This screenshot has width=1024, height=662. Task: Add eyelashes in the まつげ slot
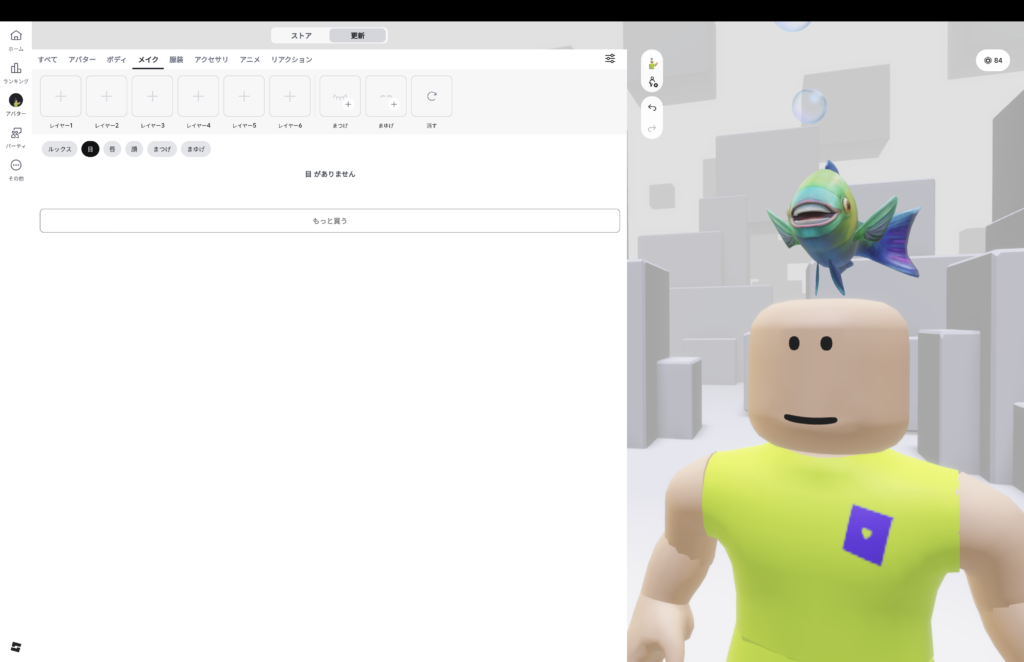(x=340, y=96)
